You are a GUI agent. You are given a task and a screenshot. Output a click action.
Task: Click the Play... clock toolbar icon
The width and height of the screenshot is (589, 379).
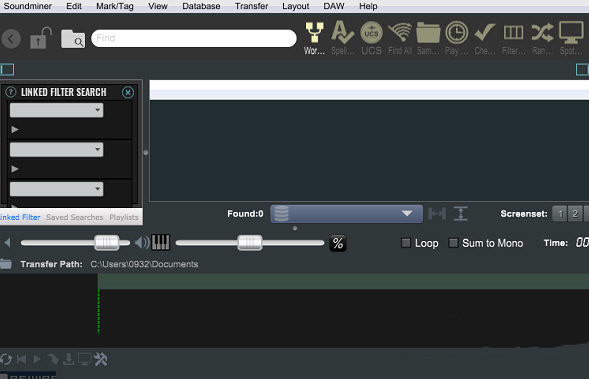[x=456, y=38]
